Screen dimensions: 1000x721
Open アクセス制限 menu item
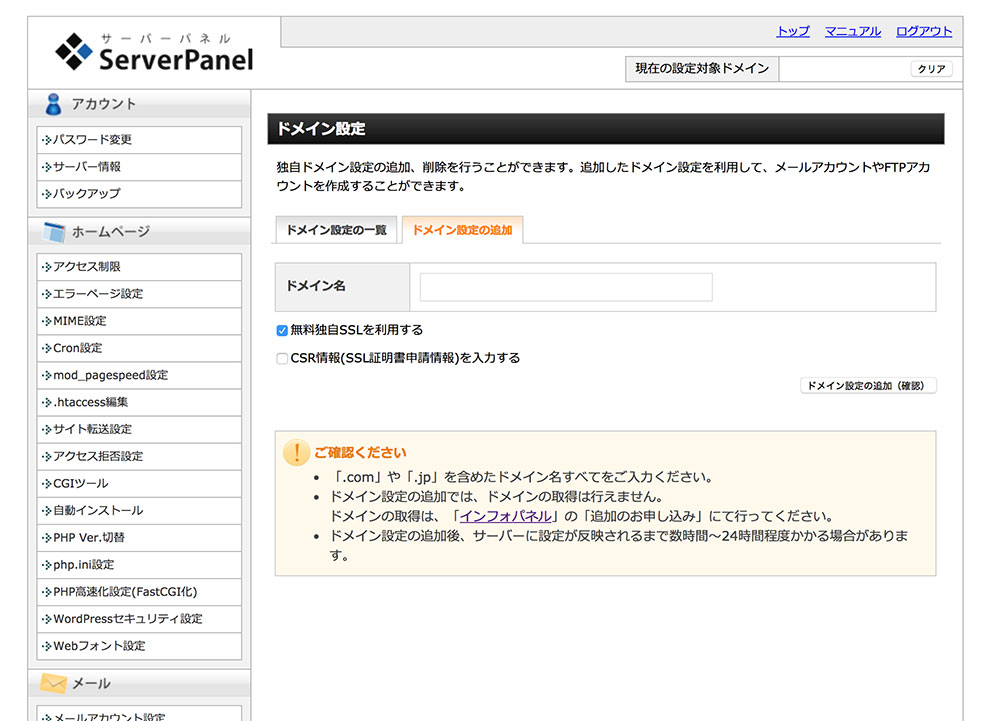coord(139,267)
